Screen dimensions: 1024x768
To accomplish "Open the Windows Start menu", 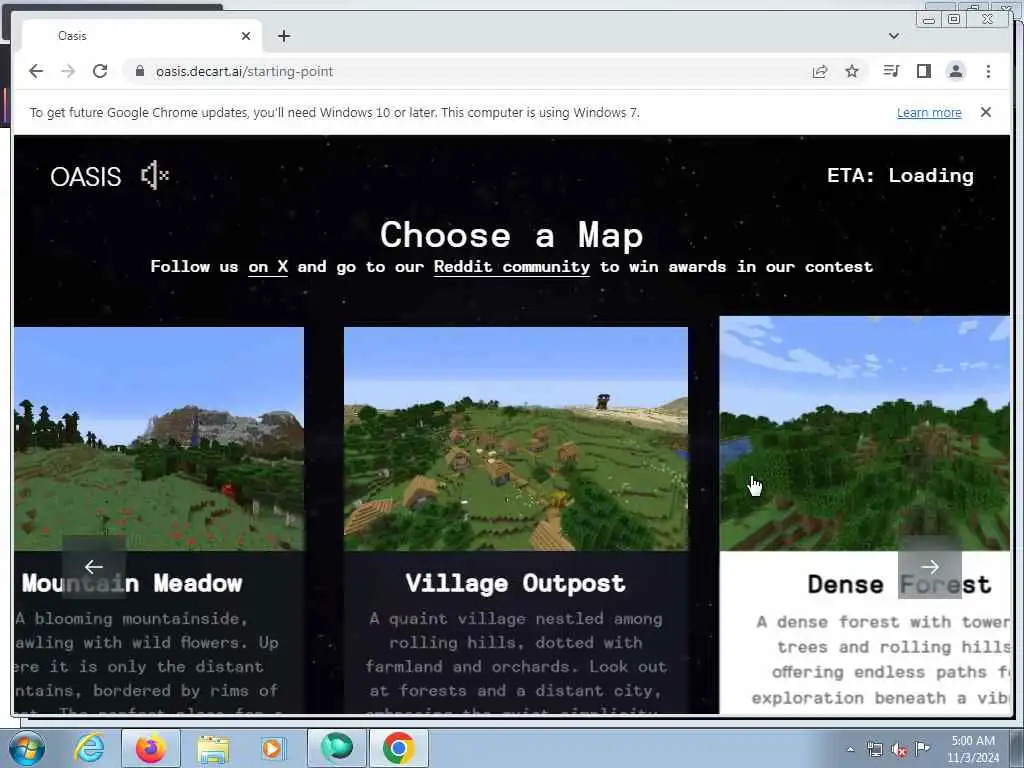I will [27, 748].
